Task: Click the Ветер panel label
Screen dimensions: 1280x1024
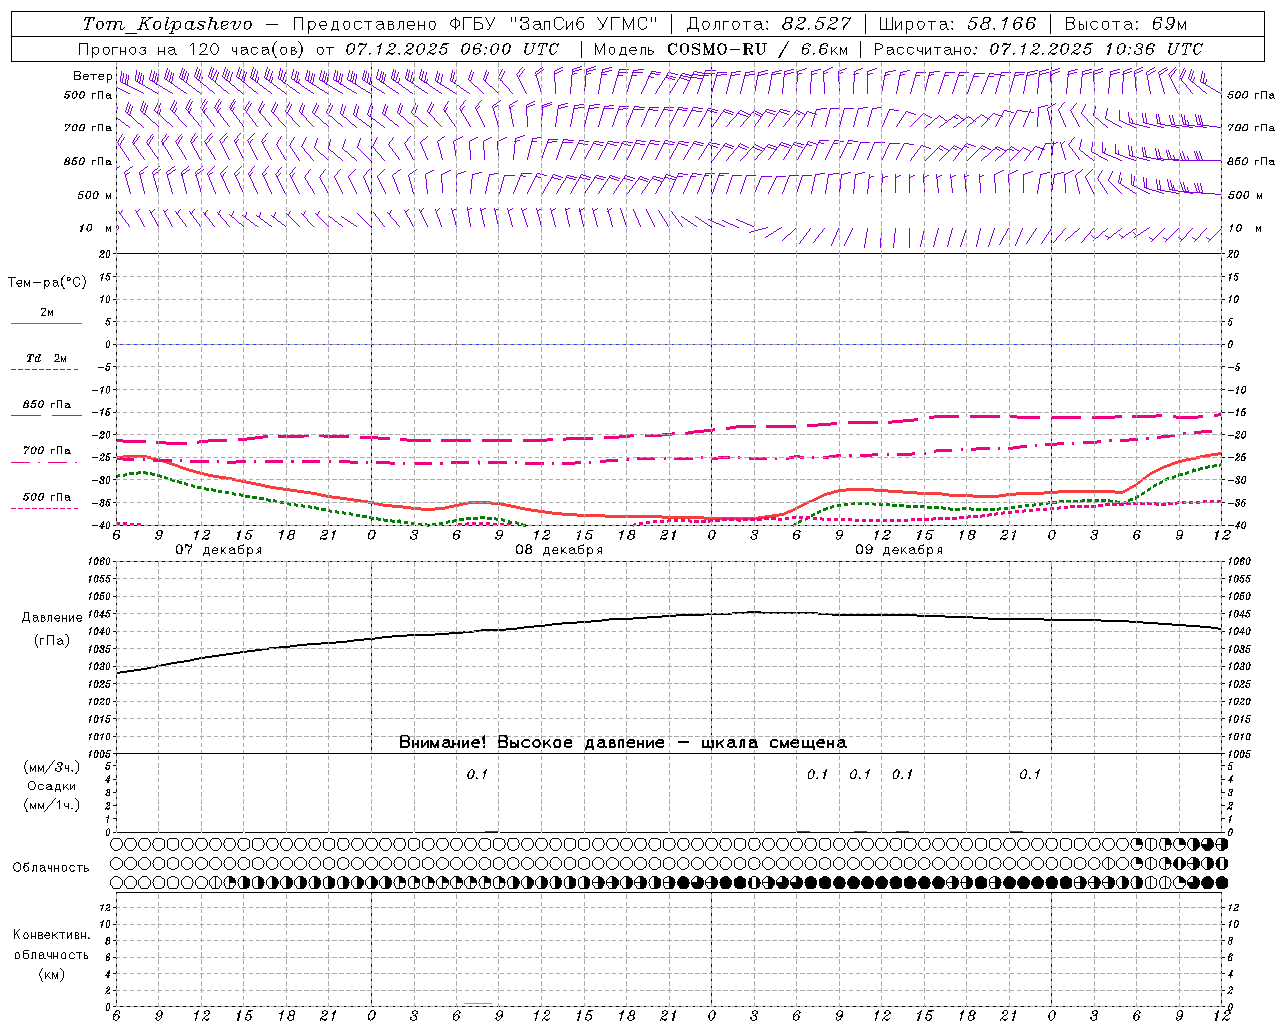Action: 92,76
